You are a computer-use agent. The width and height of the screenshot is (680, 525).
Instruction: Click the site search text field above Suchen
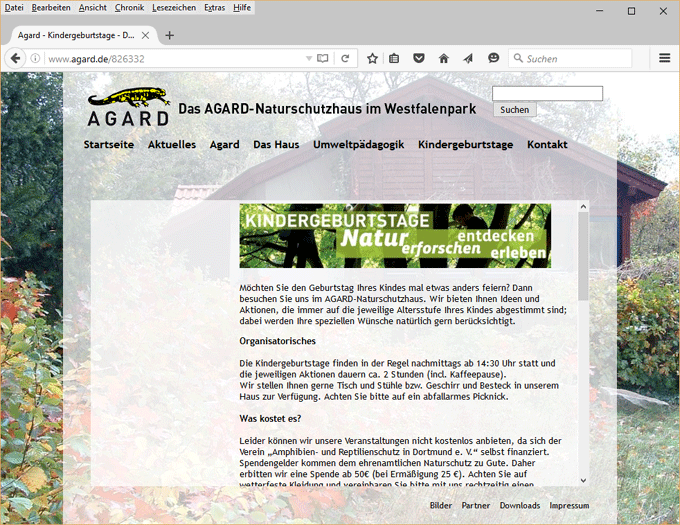(x=547, y=93)
